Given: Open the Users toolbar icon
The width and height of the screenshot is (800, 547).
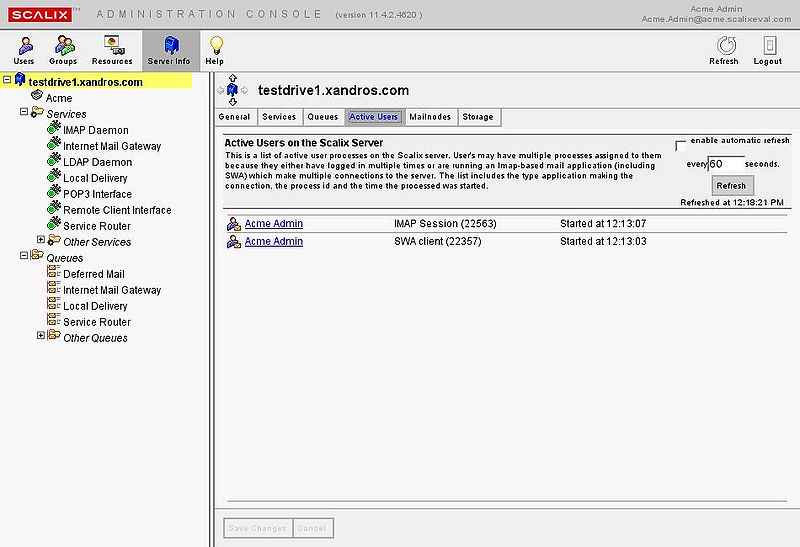Looking at the screenshot, I should click(x=23, y=46).
